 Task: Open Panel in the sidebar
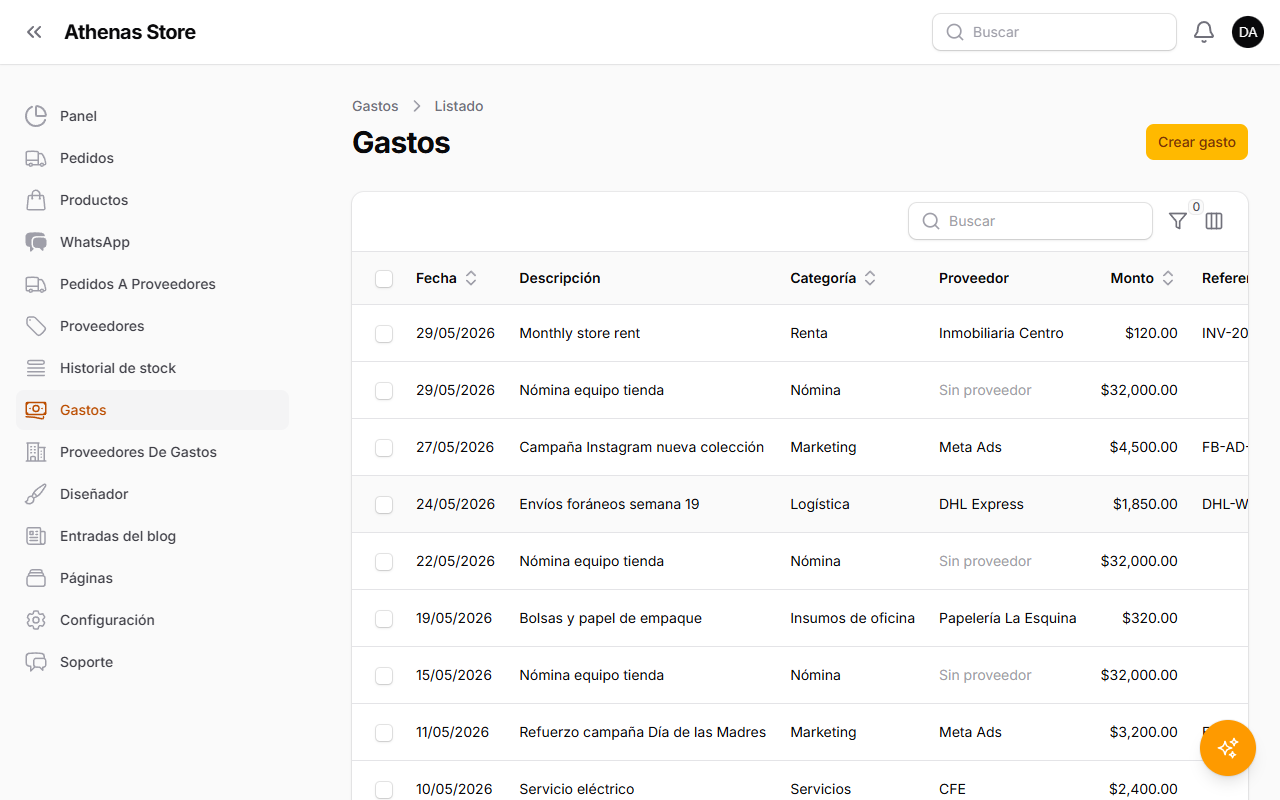point(152,116)
